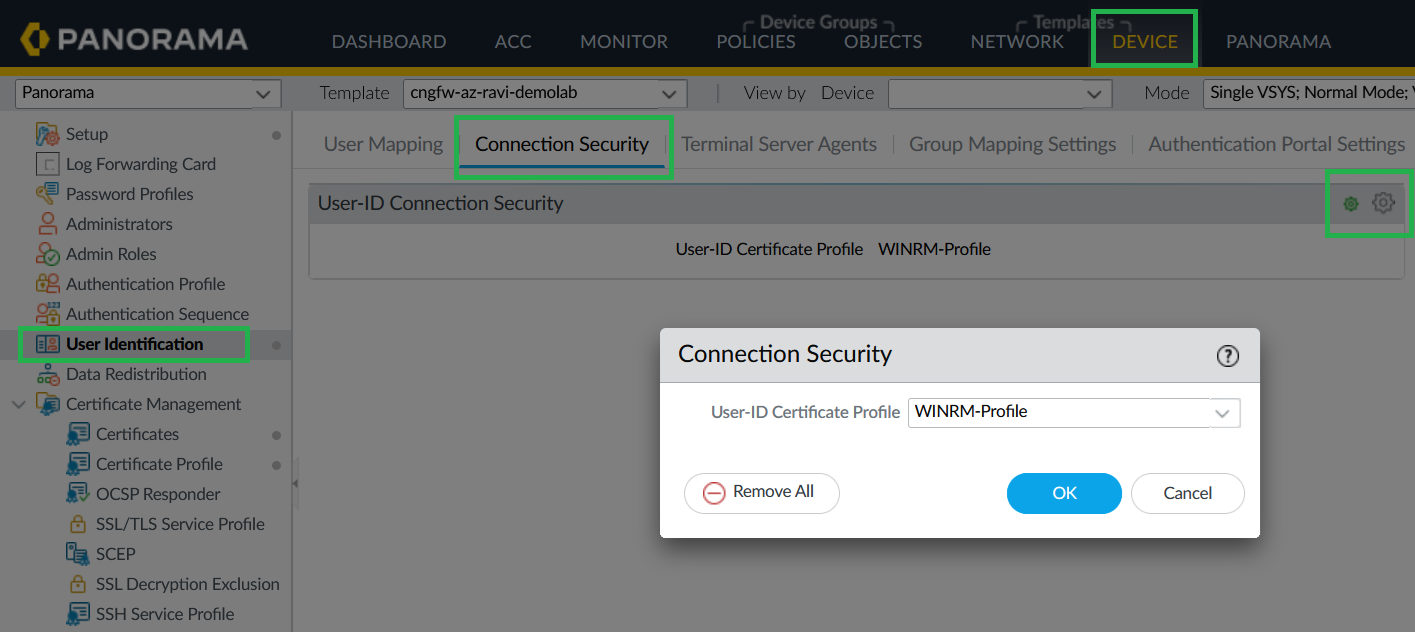Screen dimensions: 1415x632
Task: Open the help icon in Connection Security dialog
Action: pyautogui.click(x=1227, y=356)
